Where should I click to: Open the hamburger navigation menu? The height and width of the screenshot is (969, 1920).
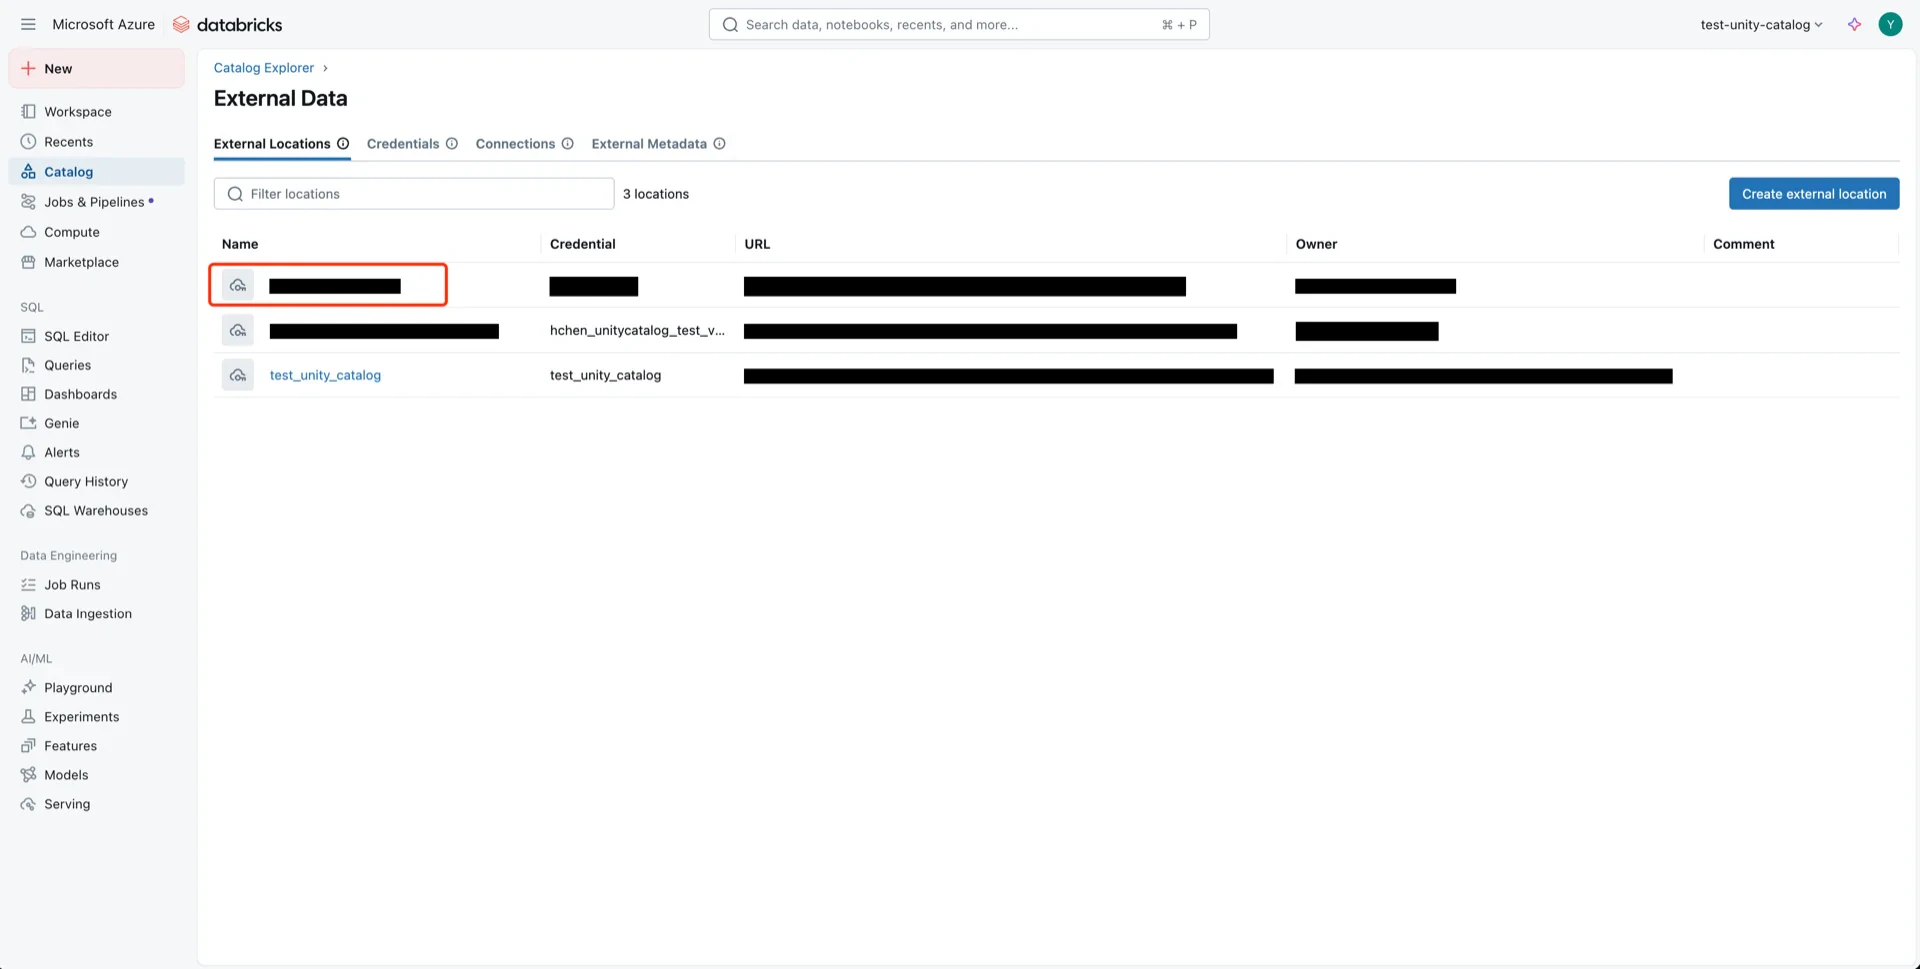coord(28,24)
